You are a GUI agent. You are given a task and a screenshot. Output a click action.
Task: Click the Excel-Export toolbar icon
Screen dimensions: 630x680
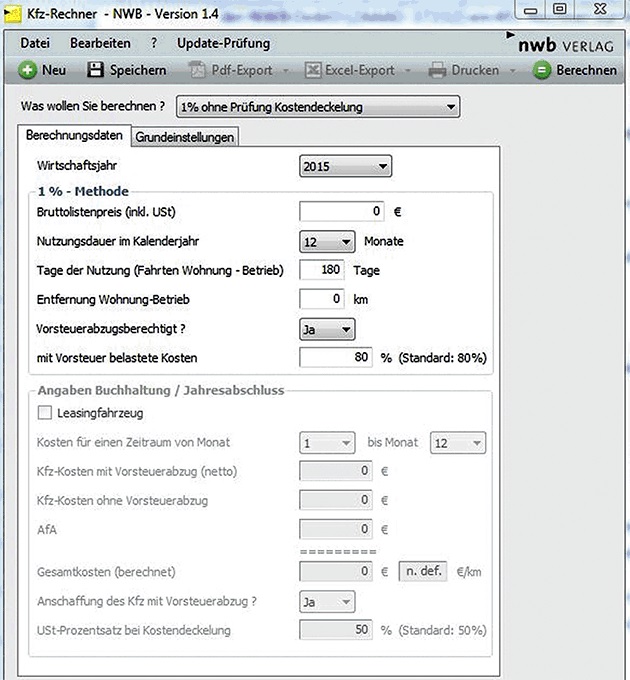(312, 70)
